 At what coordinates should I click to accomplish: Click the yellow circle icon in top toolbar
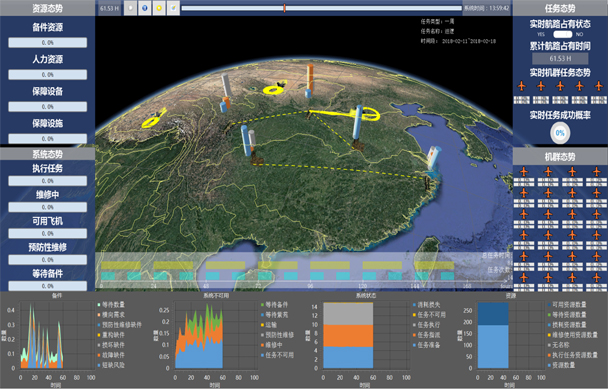click(159, 8)
